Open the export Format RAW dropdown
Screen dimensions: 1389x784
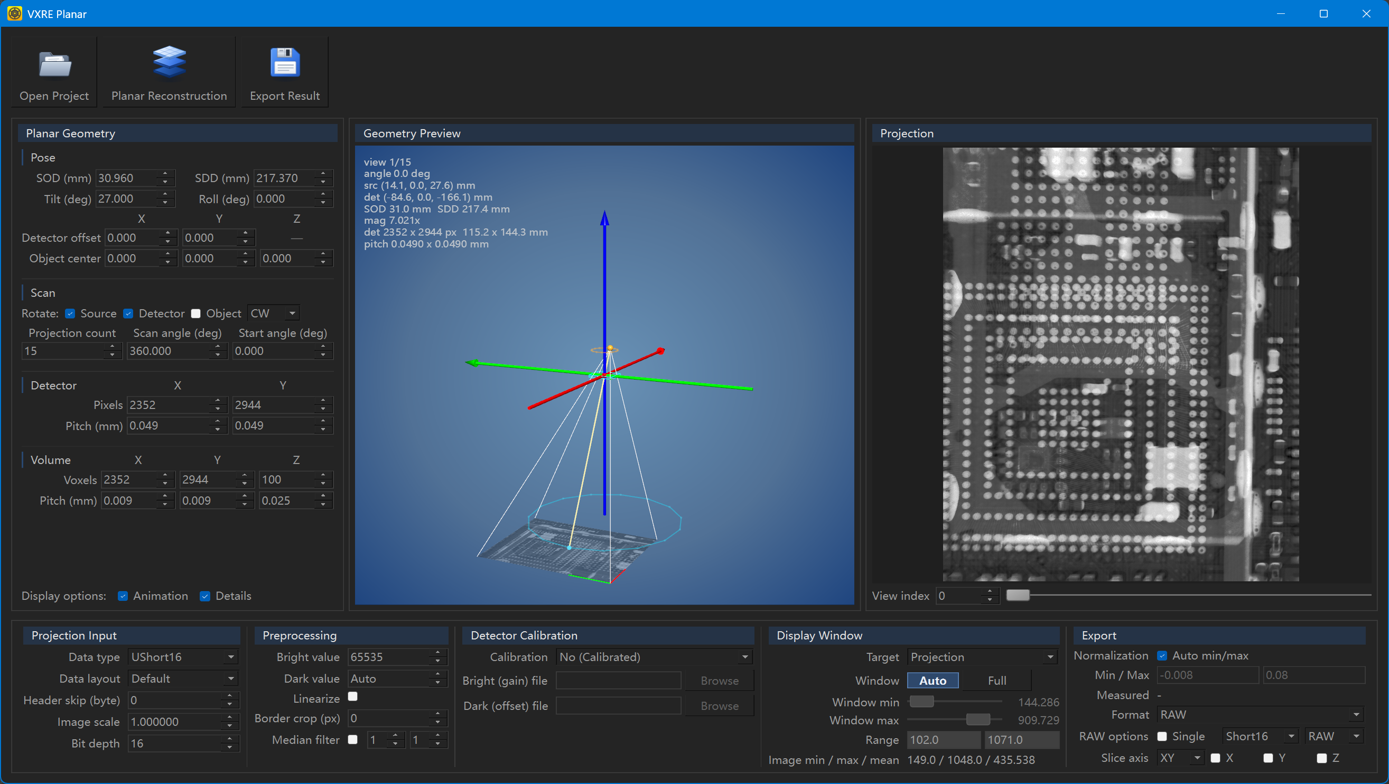click(x=1260, y=715)
